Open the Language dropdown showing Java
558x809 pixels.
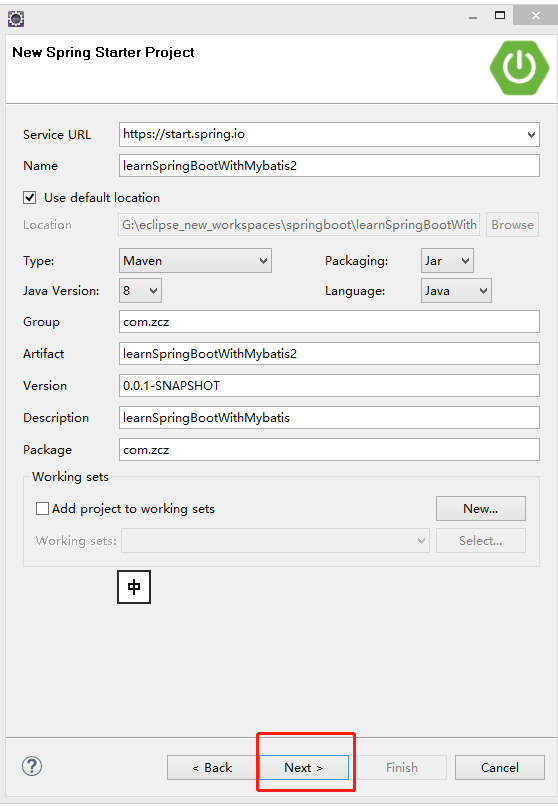(456, 290)
